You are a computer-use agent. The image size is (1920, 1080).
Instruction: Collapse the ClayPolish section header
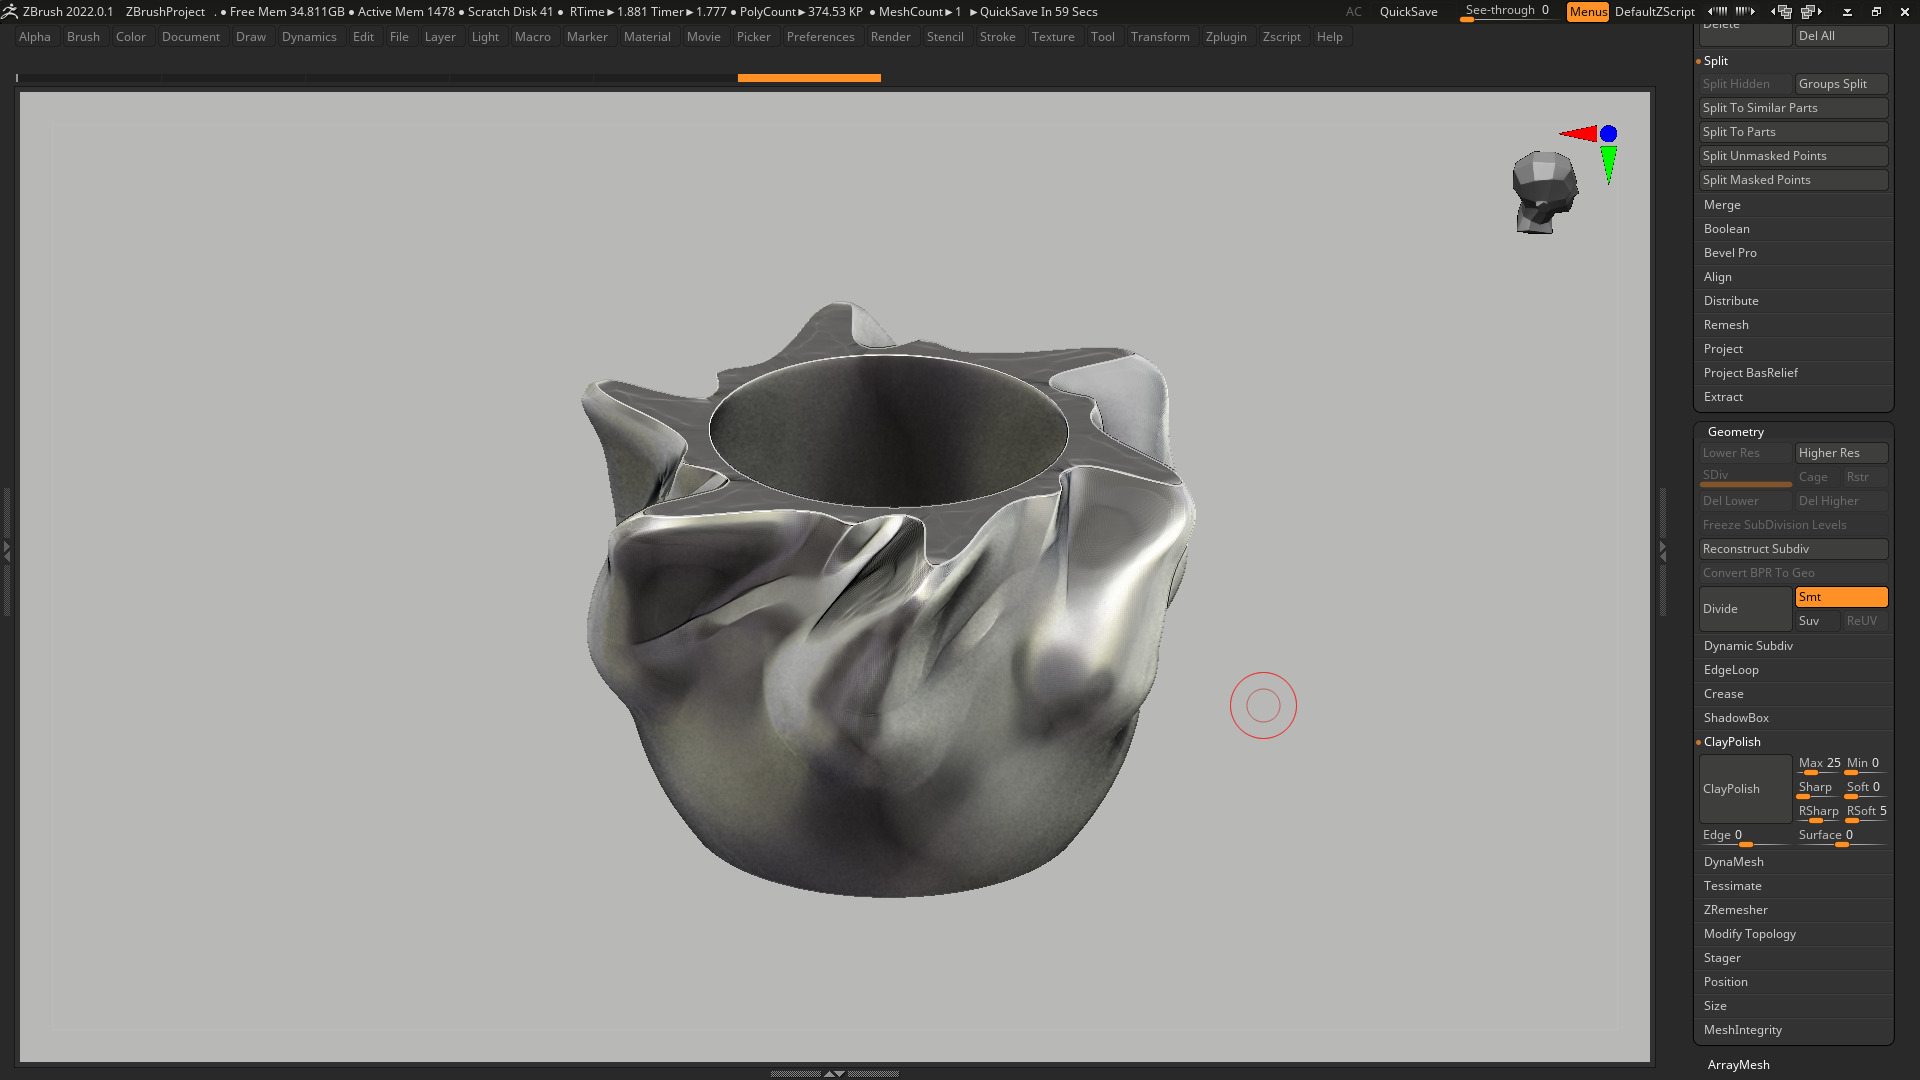(1732, 742)
